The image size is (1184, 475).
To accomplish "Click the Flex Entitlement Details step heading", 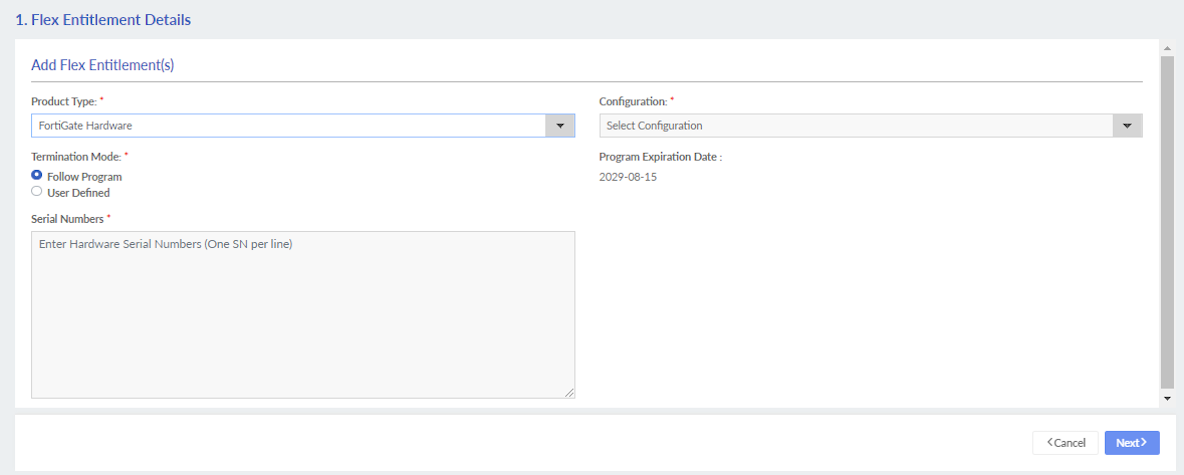I will 103,19.
